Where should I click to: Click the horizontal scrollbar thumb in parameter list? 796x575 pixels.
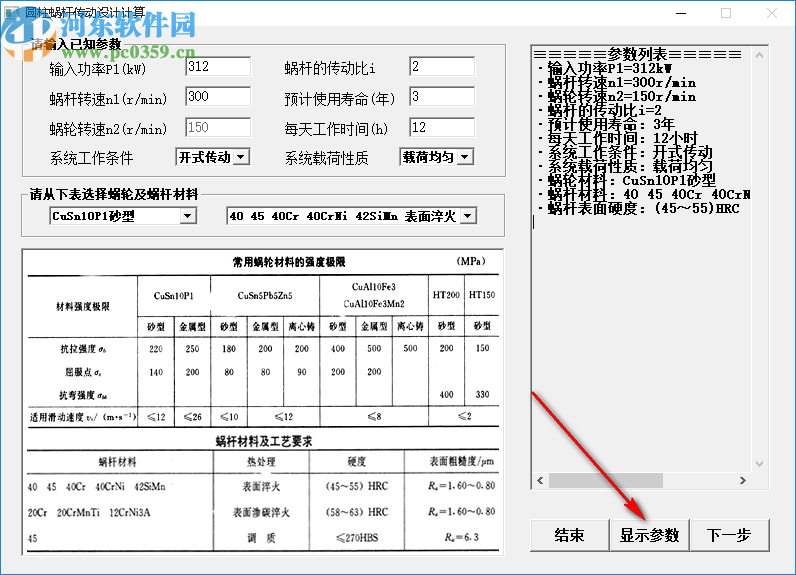point(606,480)
